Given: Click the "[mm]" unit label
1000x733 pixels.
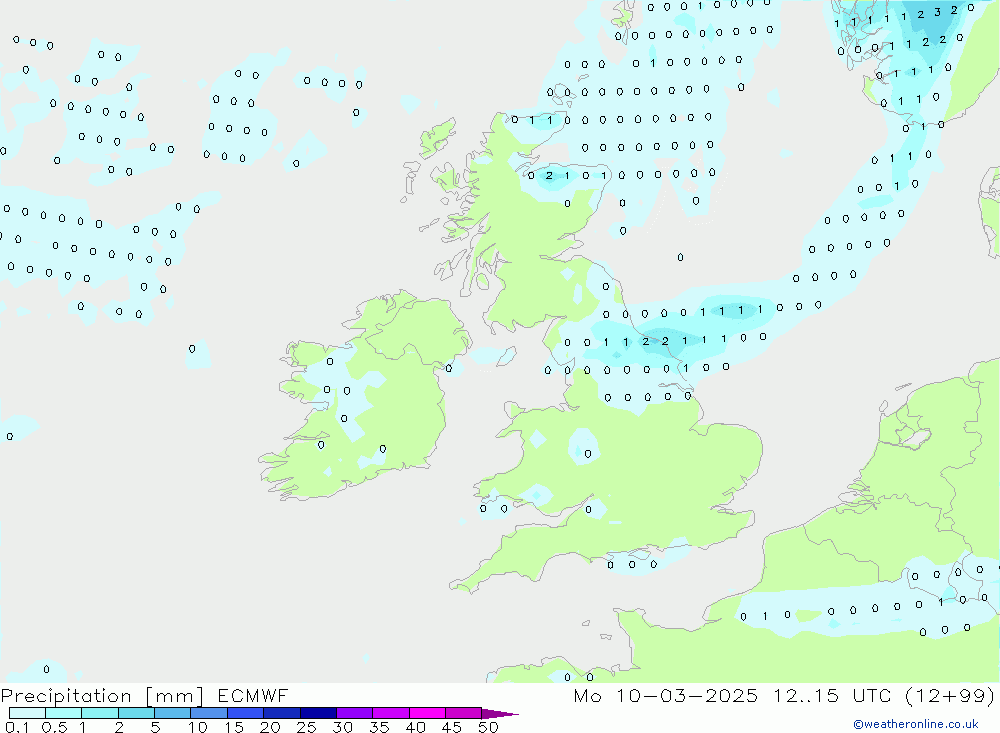Looking at the screenshot, I should coord(174,696).
